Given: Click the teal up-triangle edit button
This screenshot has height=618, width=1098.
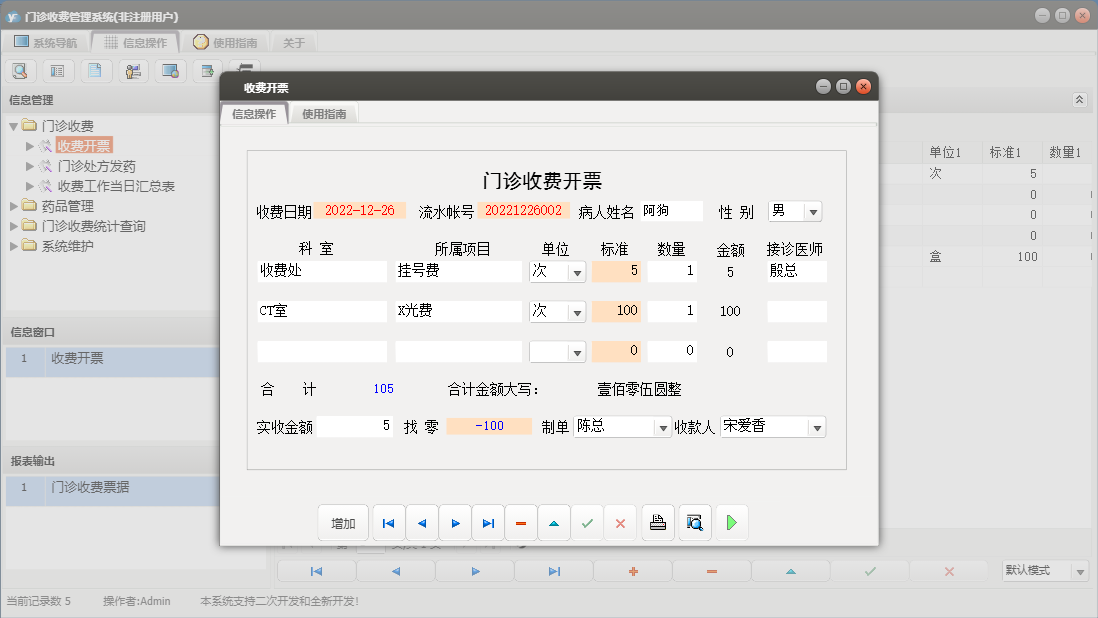Looking at the screenshot, I should 554,523.
